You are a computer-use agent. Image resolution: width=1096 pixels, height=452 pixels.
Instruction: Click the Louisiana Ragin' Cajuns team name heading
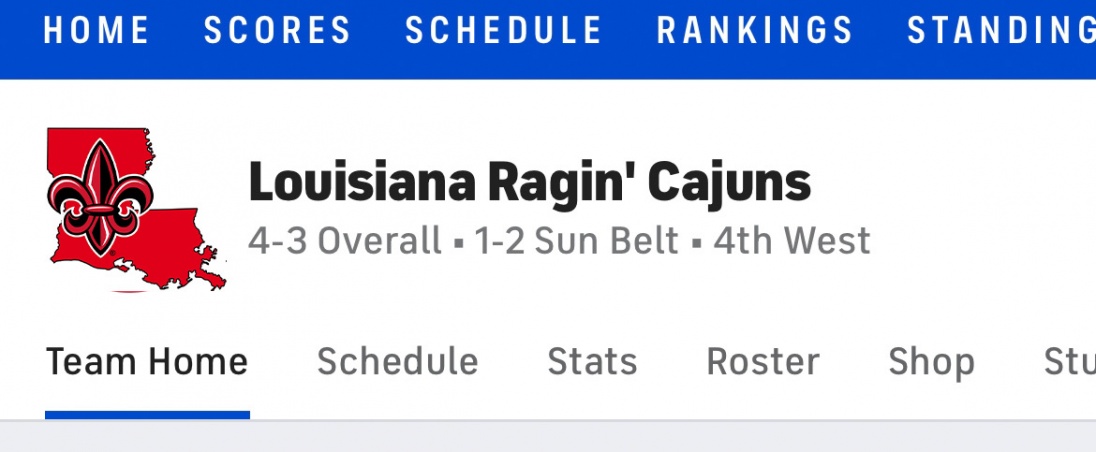[529, 183]
